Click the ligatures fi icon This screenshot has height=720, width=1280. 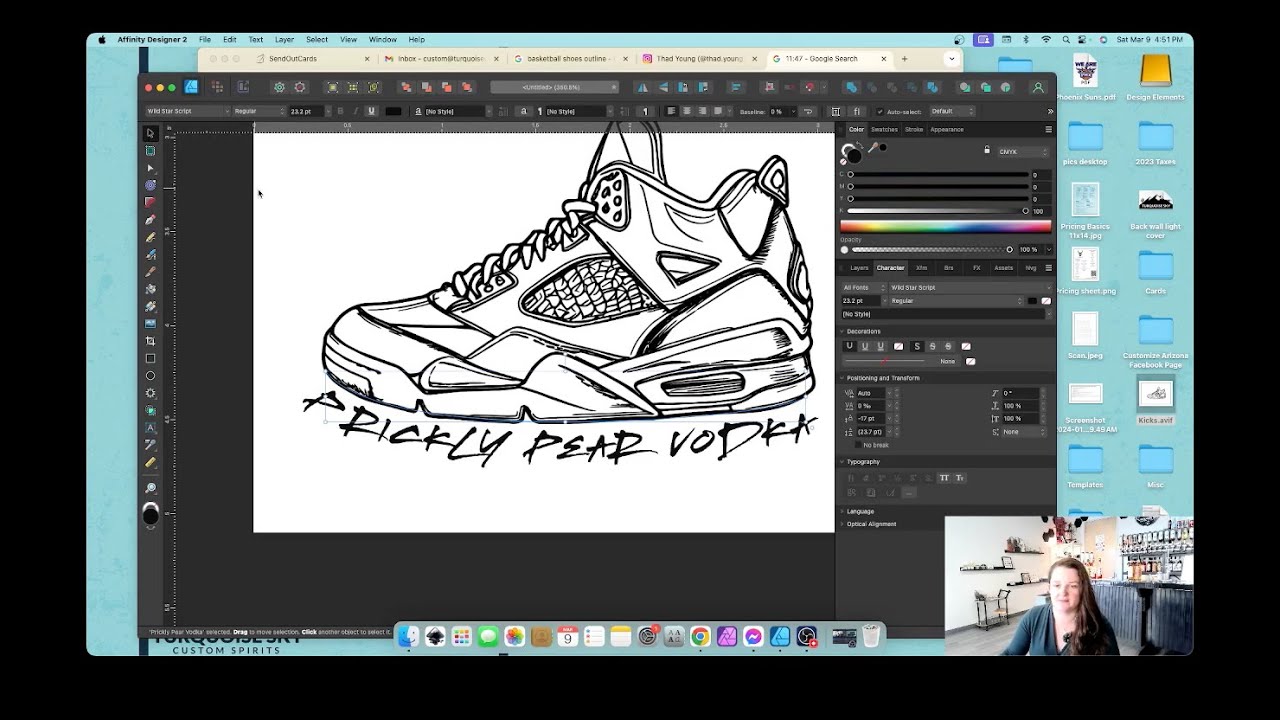[857, 111]
